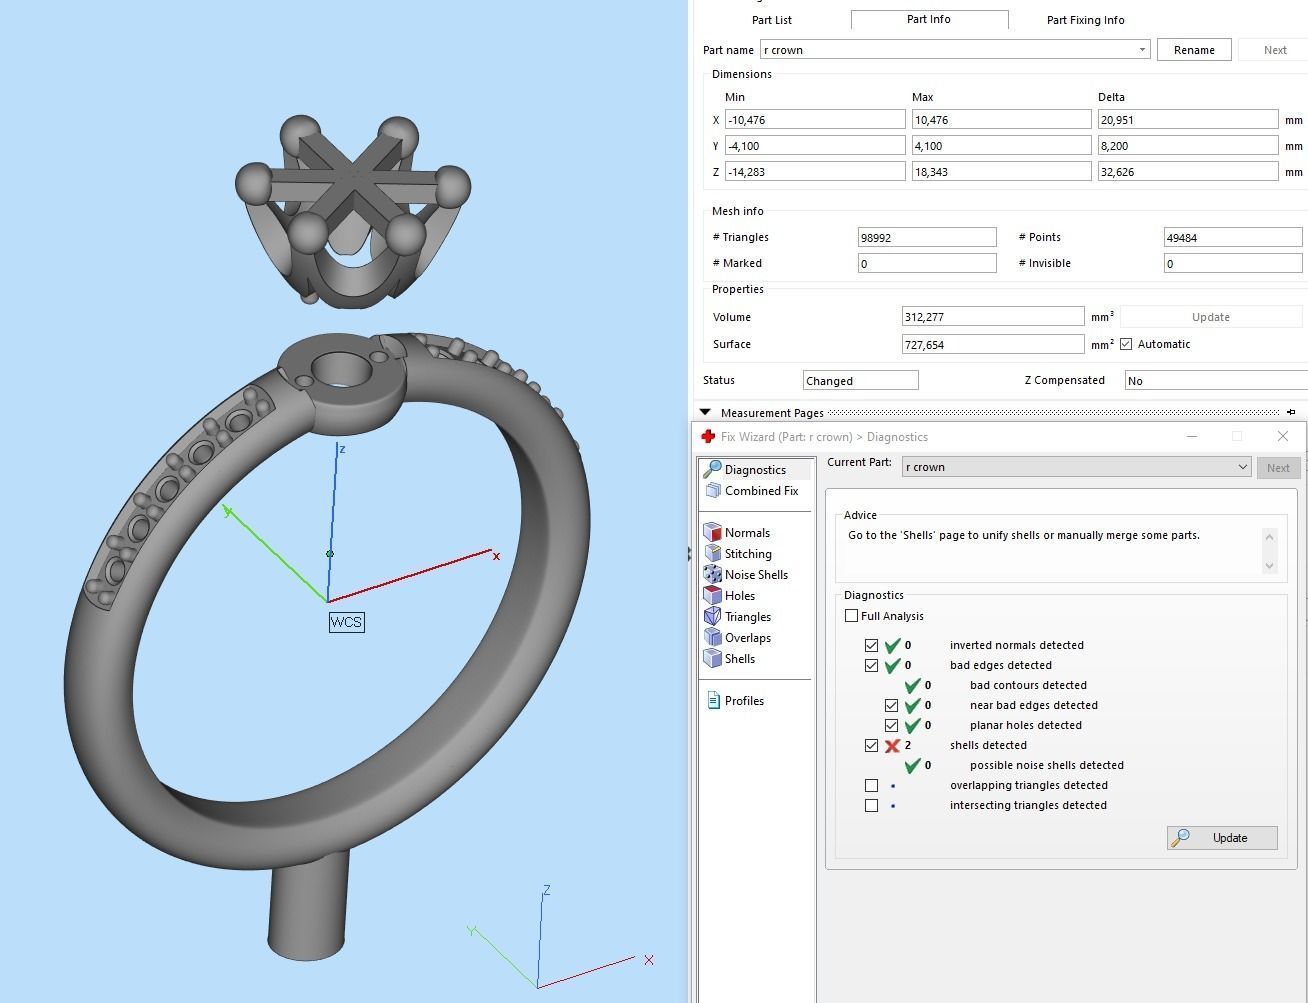Viewport: 1308px width, 1003px height.
Task: Switch to the Part Fixing Info tab
Action: point(1085,20)
